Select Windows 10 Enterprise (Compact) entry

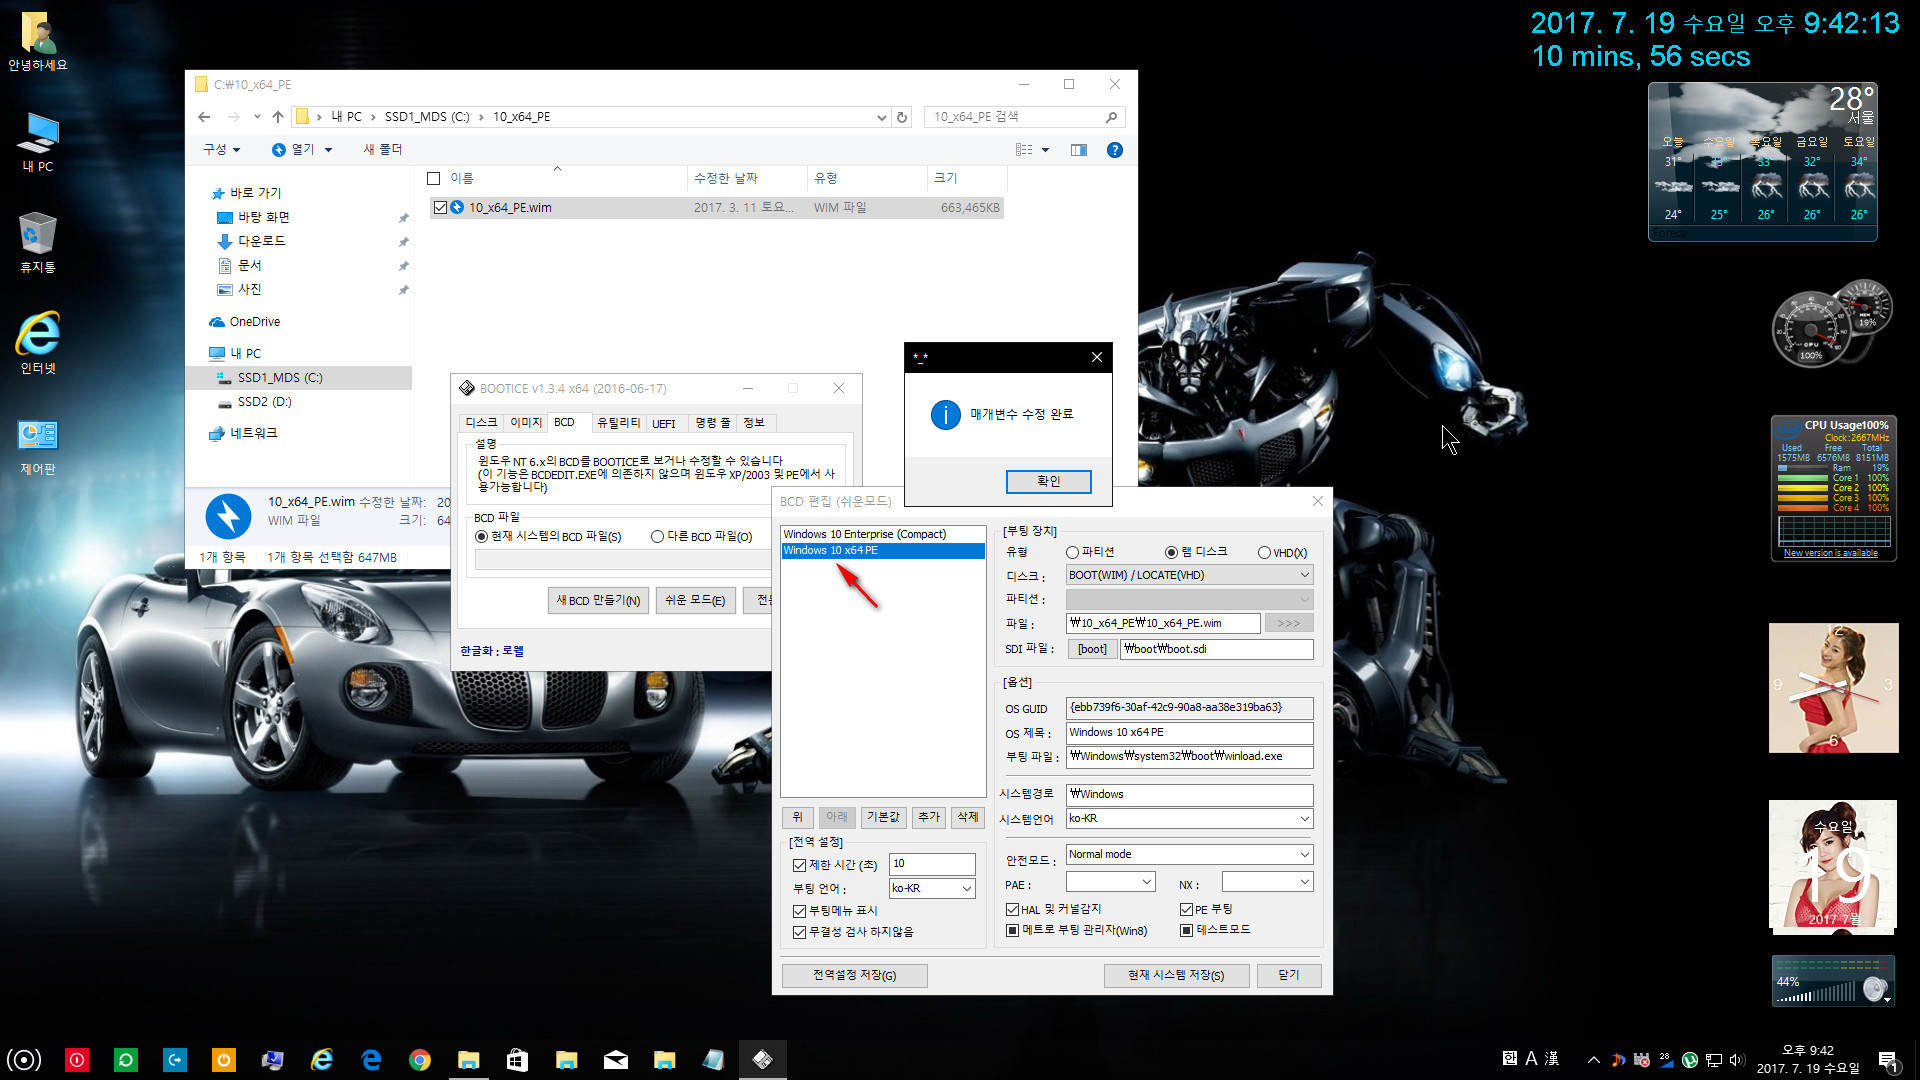882,534
